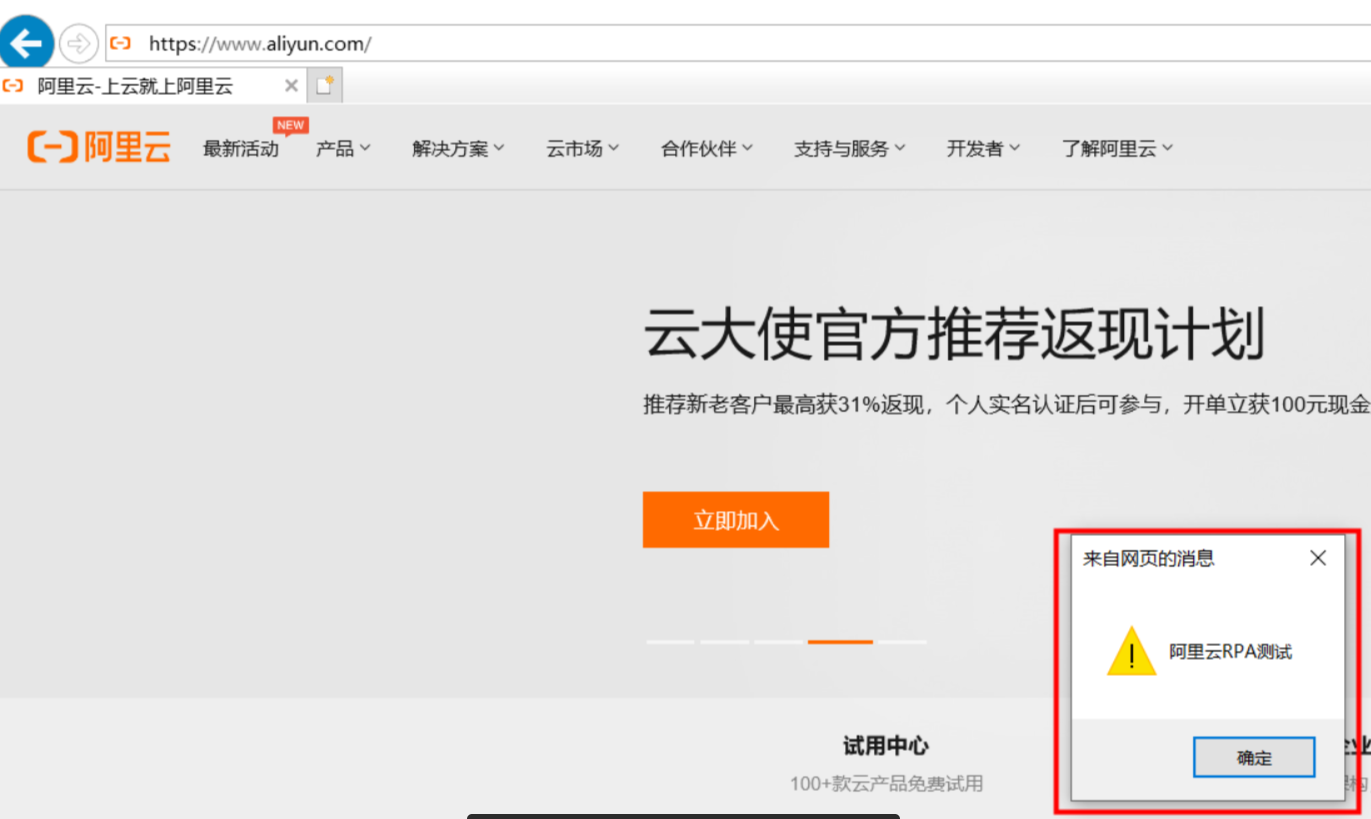
Task: Click the NEW badge above 最新活动
Action: point(290,126)
